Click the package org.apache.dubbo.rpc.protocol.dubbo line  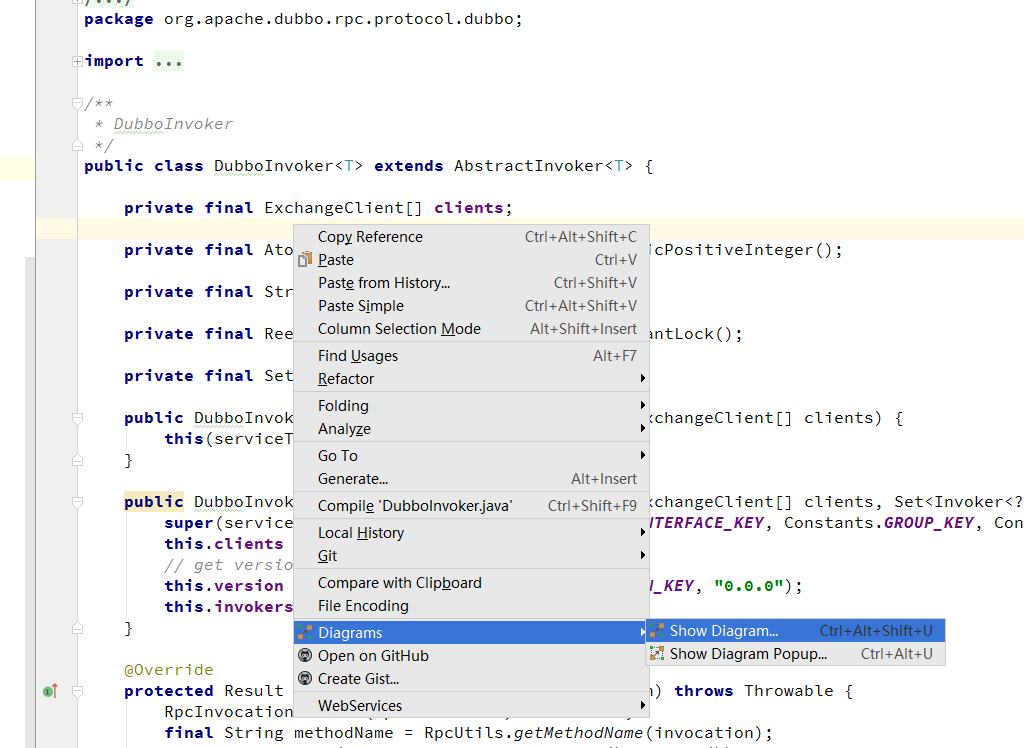[x=303, y=19]
